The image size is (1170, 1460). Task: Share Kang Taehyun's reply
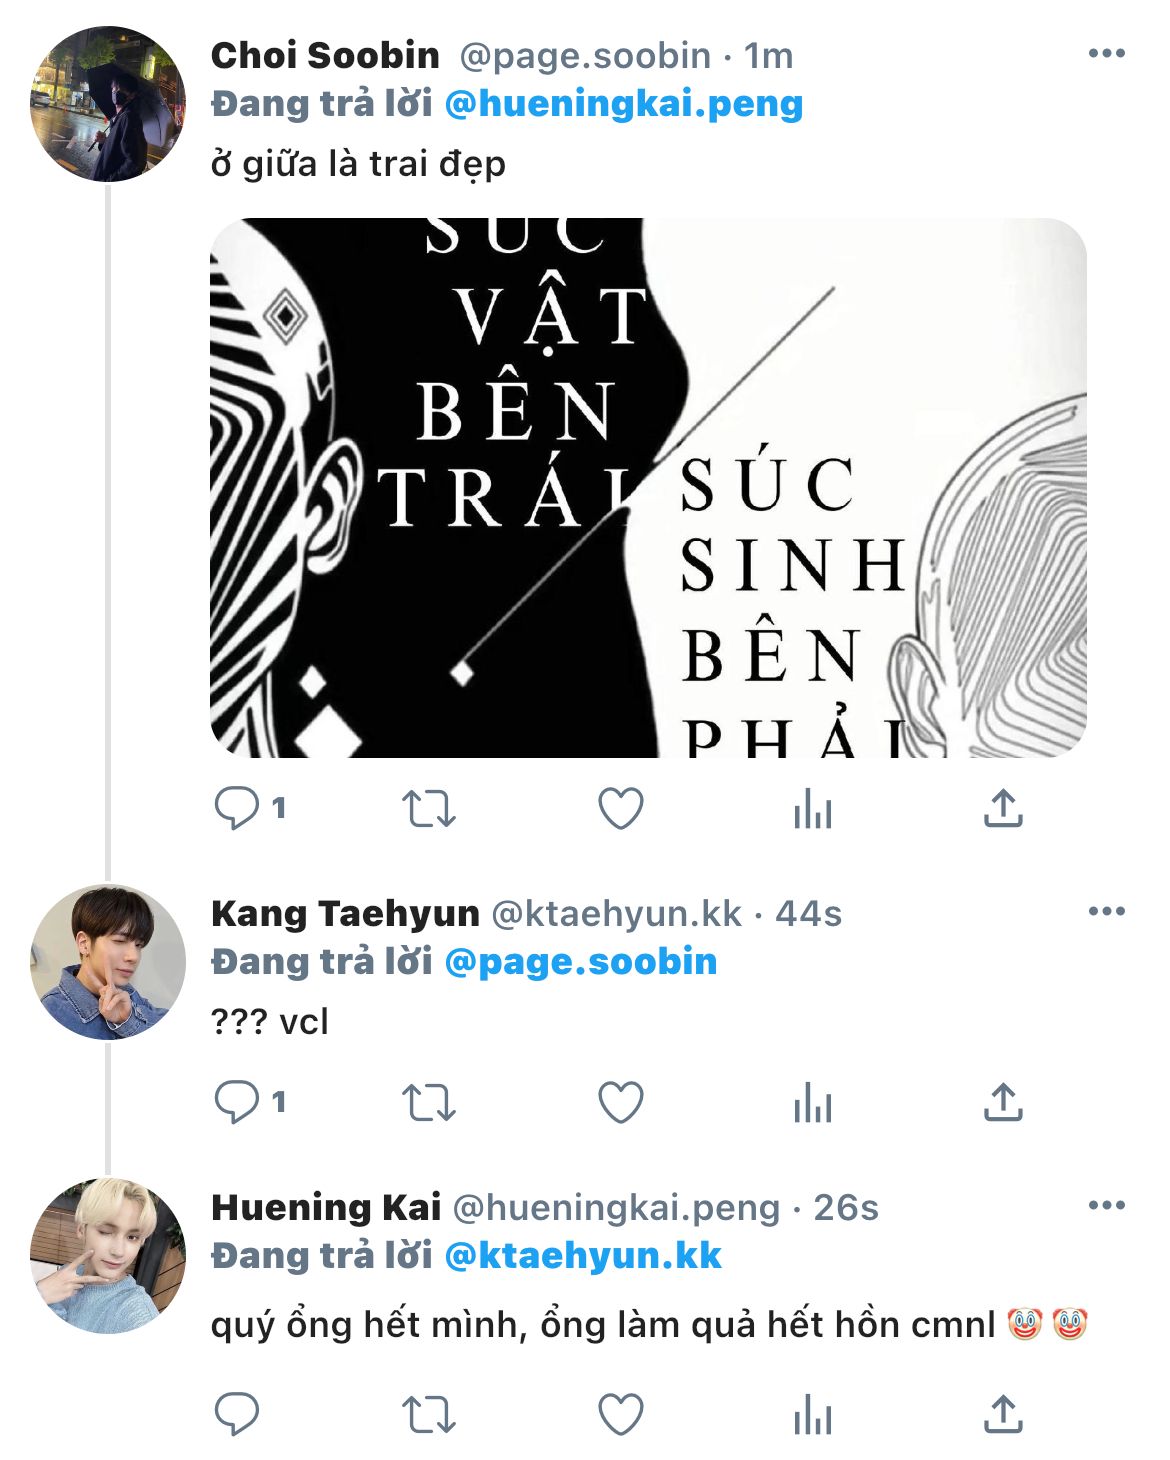coord(1003,1102)
